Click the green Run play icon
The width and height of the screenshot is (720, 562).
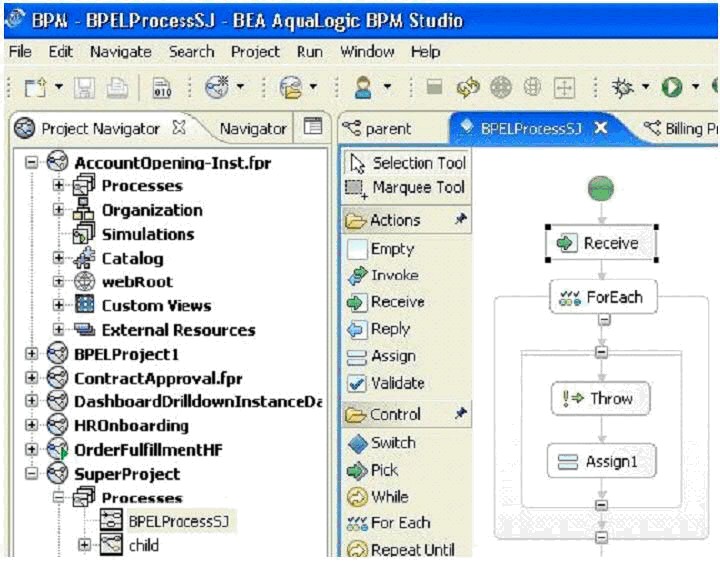tap(671, 87)
